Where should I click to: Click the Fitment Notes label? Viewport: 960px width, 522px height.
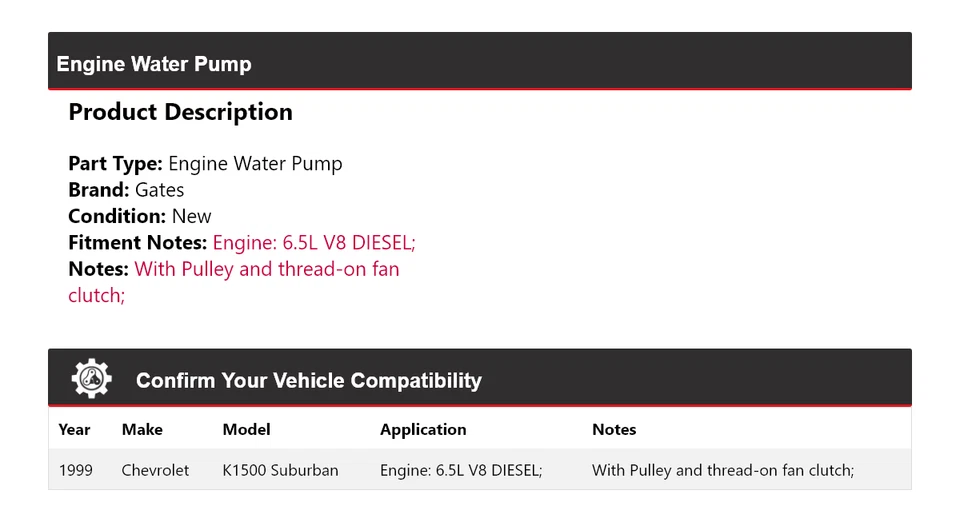coord(137,242)
